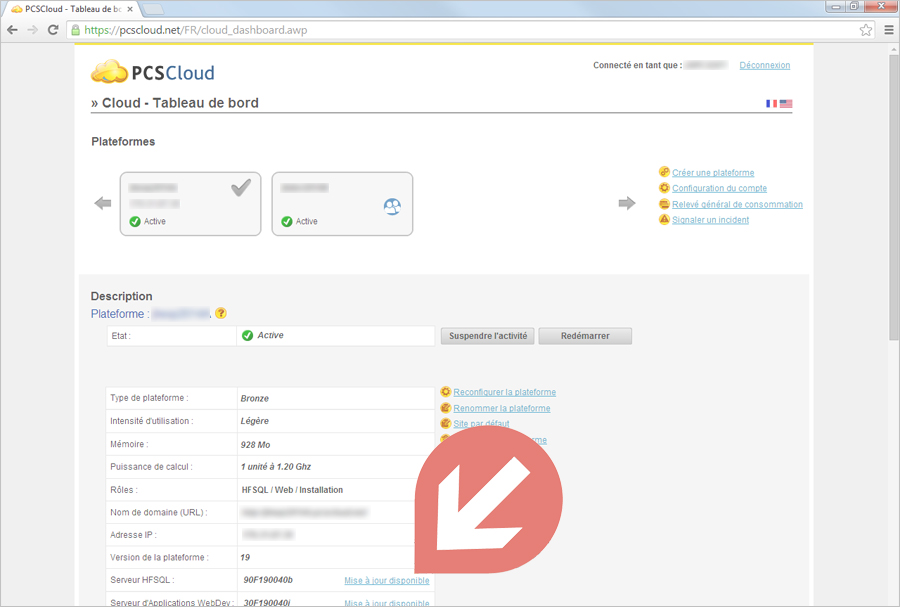Click the Redémarrer button
900x607 pixels.
pyautogui.click(x=585, y=336)
